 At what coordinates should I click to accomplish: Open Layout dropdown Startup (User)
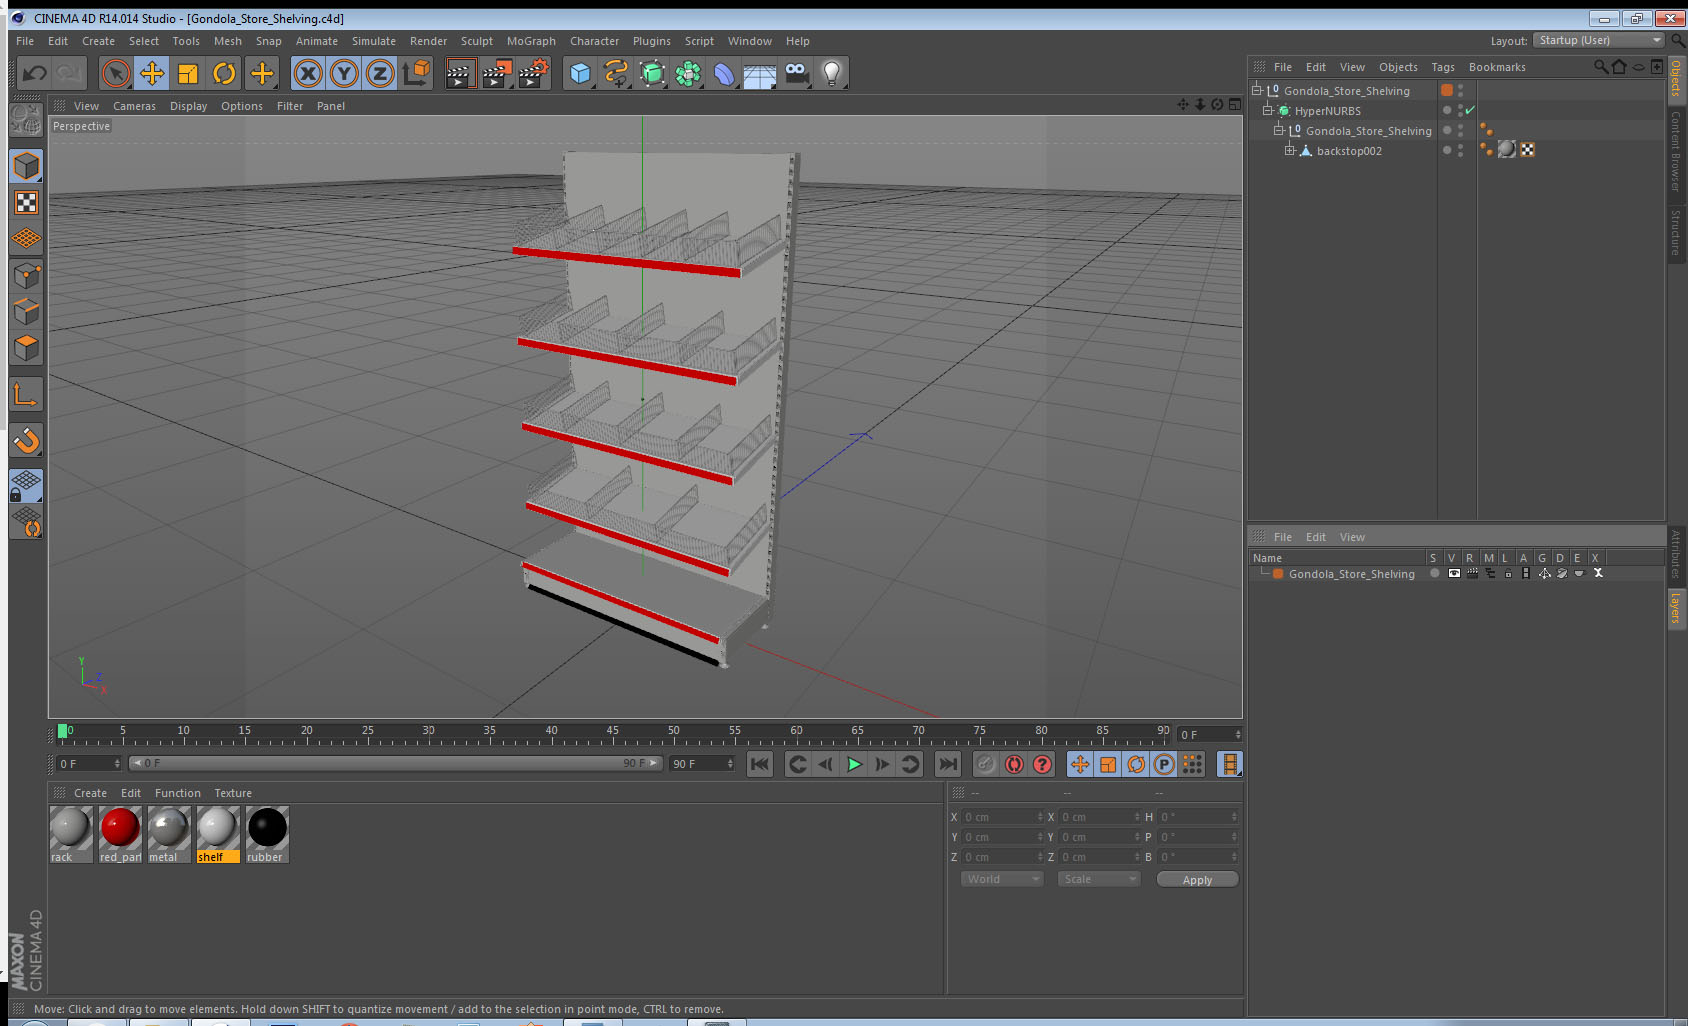pyautogui.click(x=1598, y=40)
